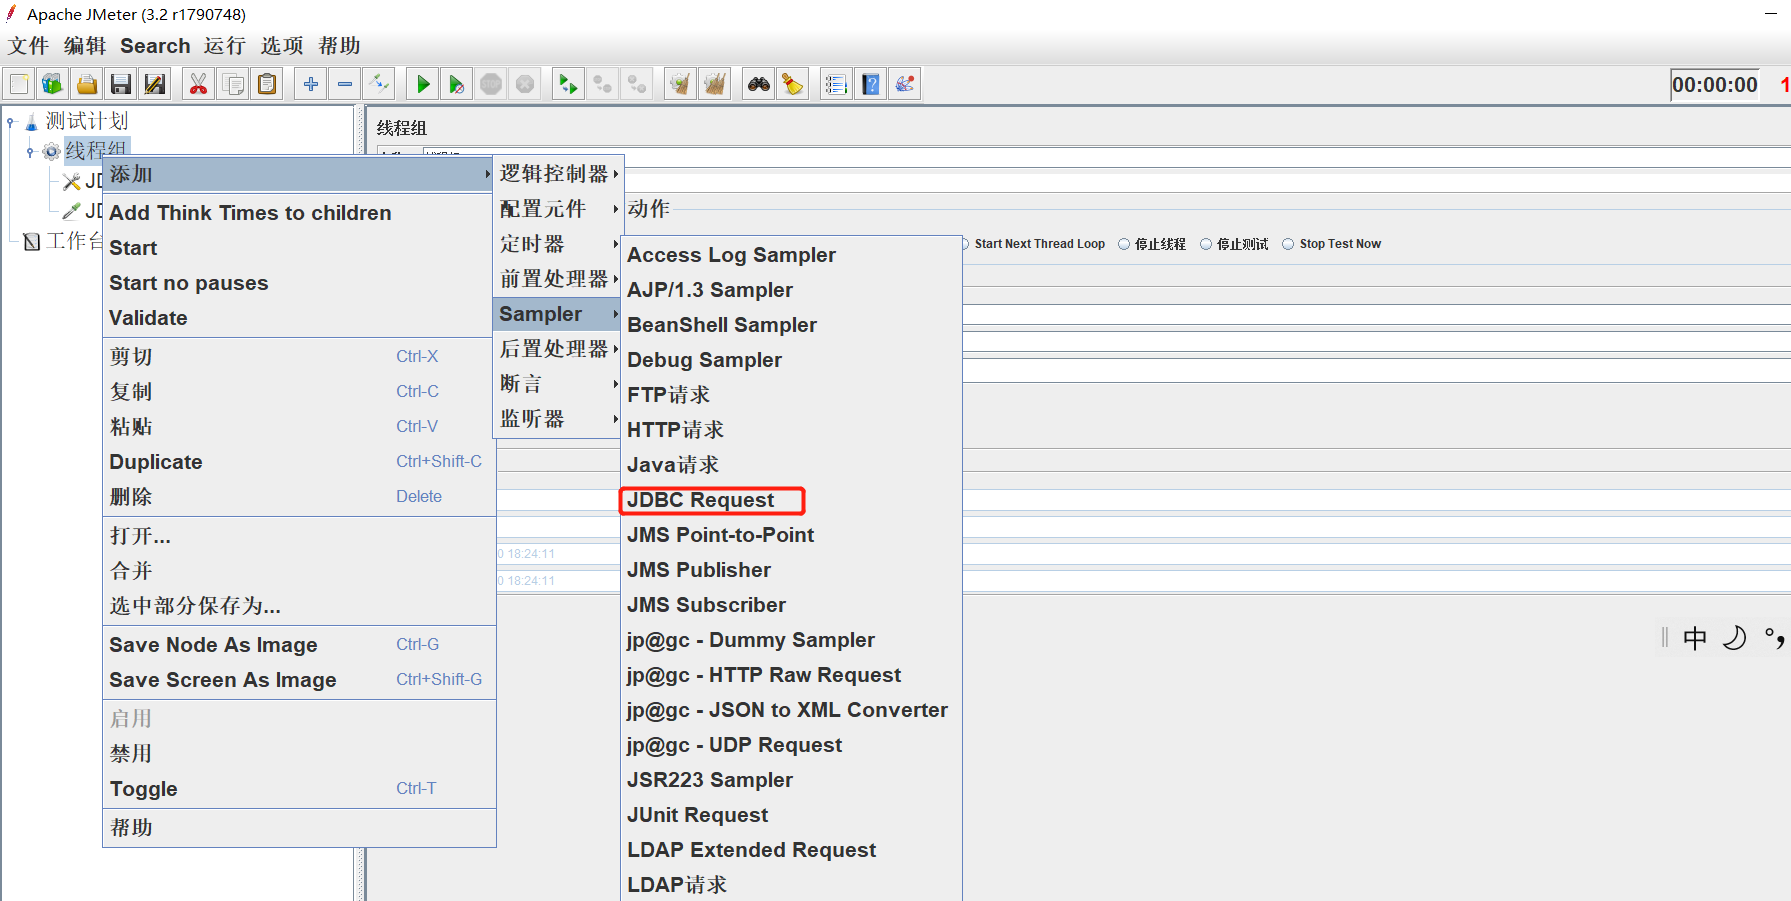Viewport: 1791px width, 901px height.
Task: Collapse the 测试计划 tree node handle
Action: [x=11, y=122]
